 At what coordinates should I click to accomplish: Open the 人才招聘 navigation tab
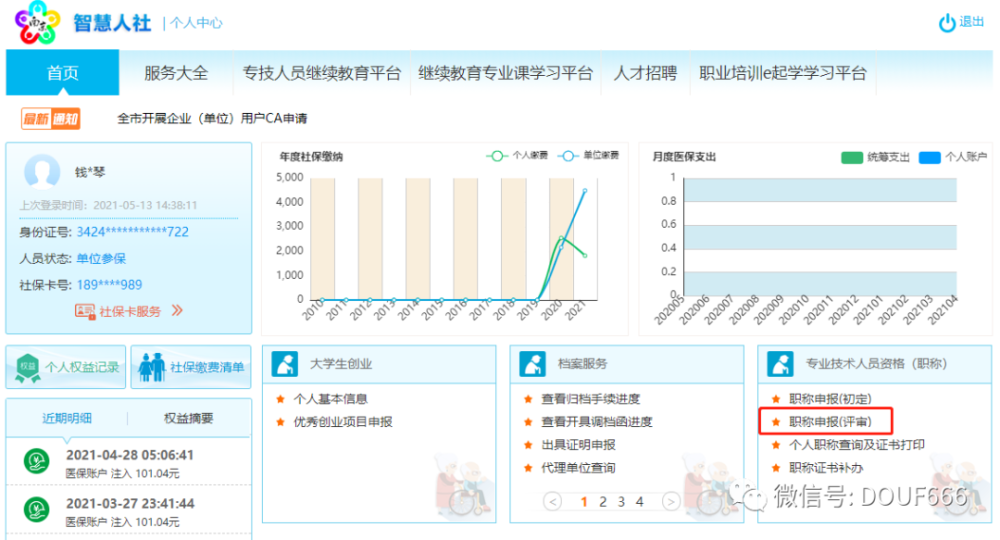click(645, 73)
